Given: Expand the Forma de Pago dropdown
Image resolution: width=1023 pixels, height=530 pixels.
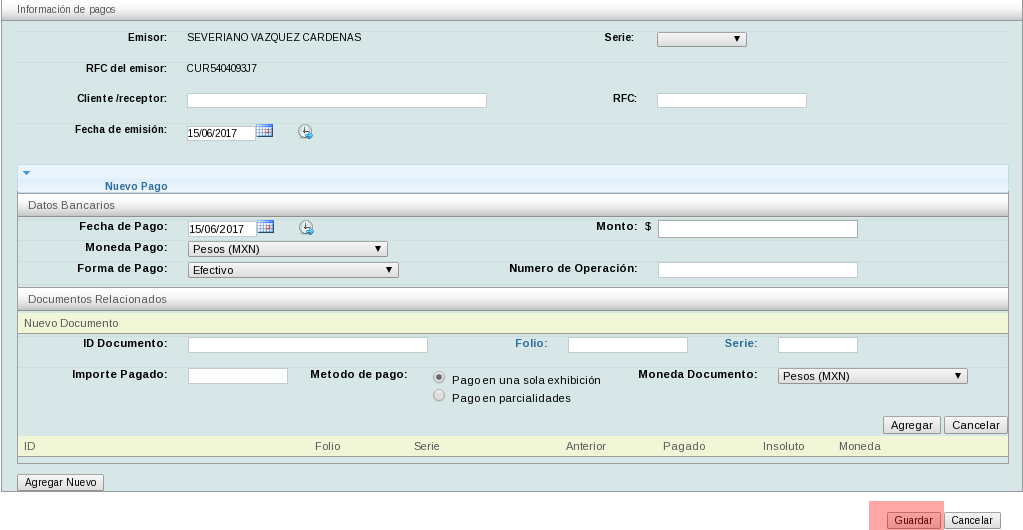Looking at the screenshot, I should coord(293,270).
